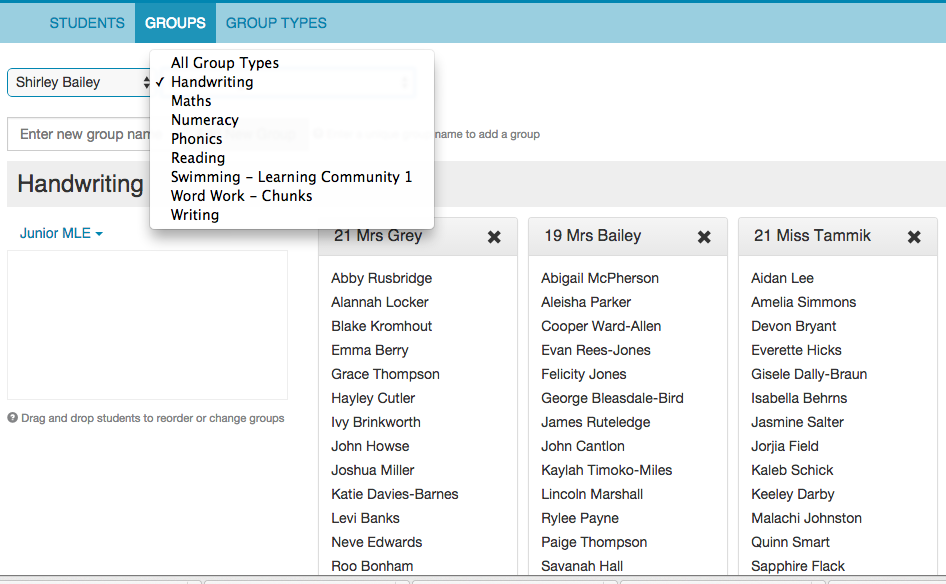Keep the checked Handwriting option

click(212, 82)
